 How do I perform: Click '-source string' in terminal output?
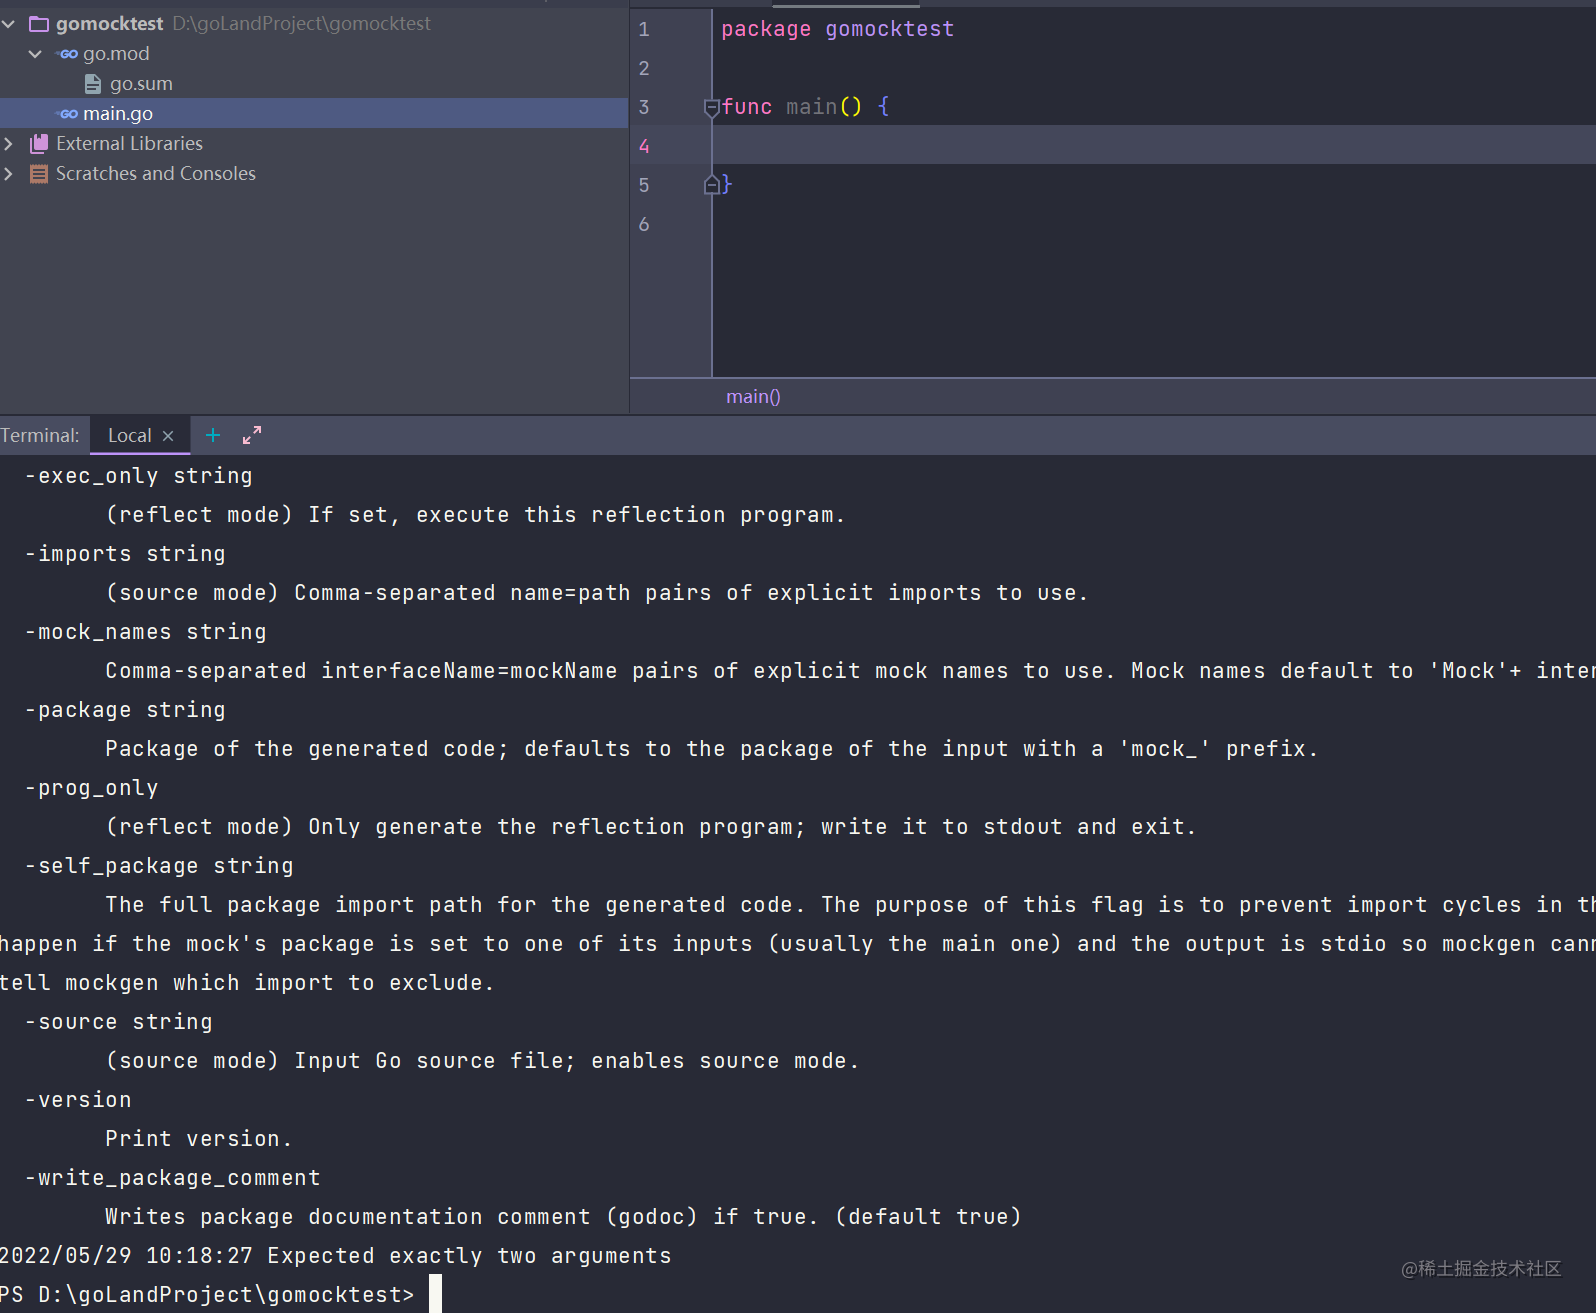click(x=119, y=1022)
